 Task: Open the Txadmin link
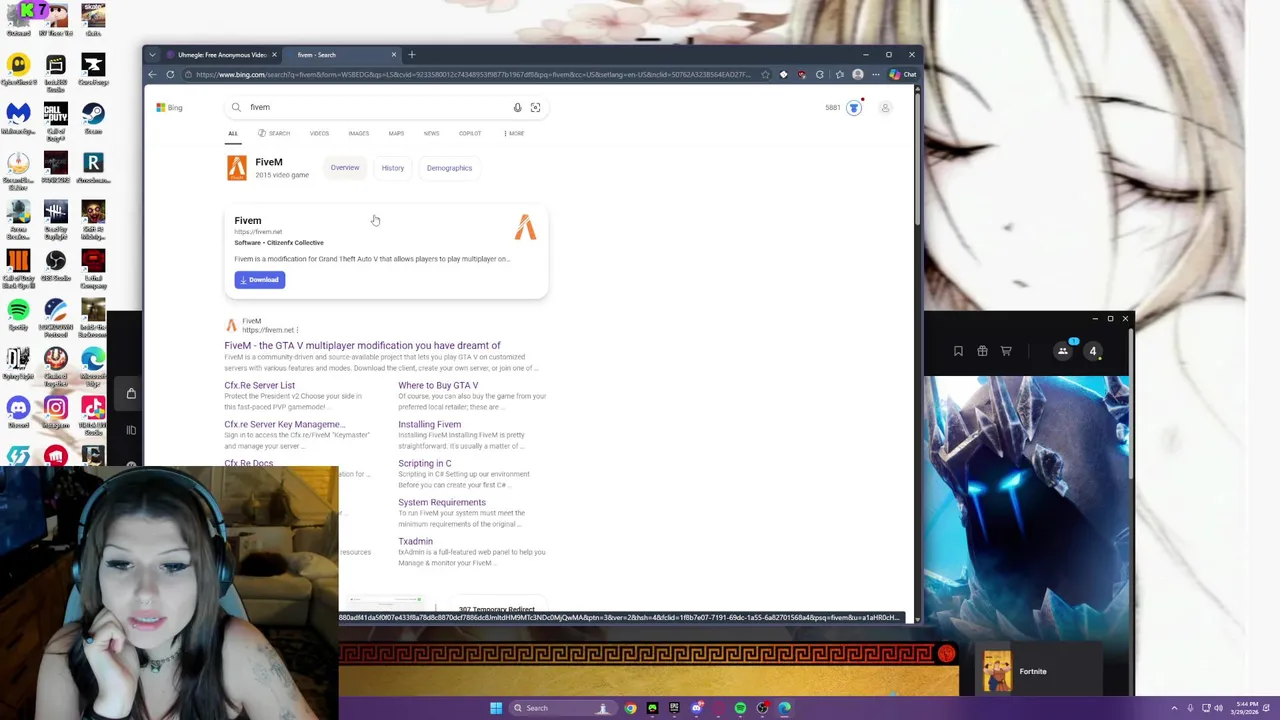click(415, 541)
